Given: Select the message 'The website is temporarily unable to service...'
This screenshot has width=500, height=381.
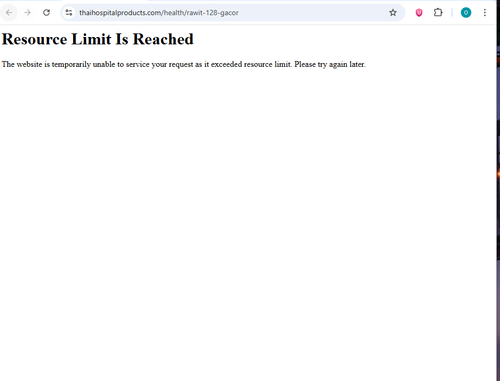Looking at the screenshot, I should coord(184,64).
